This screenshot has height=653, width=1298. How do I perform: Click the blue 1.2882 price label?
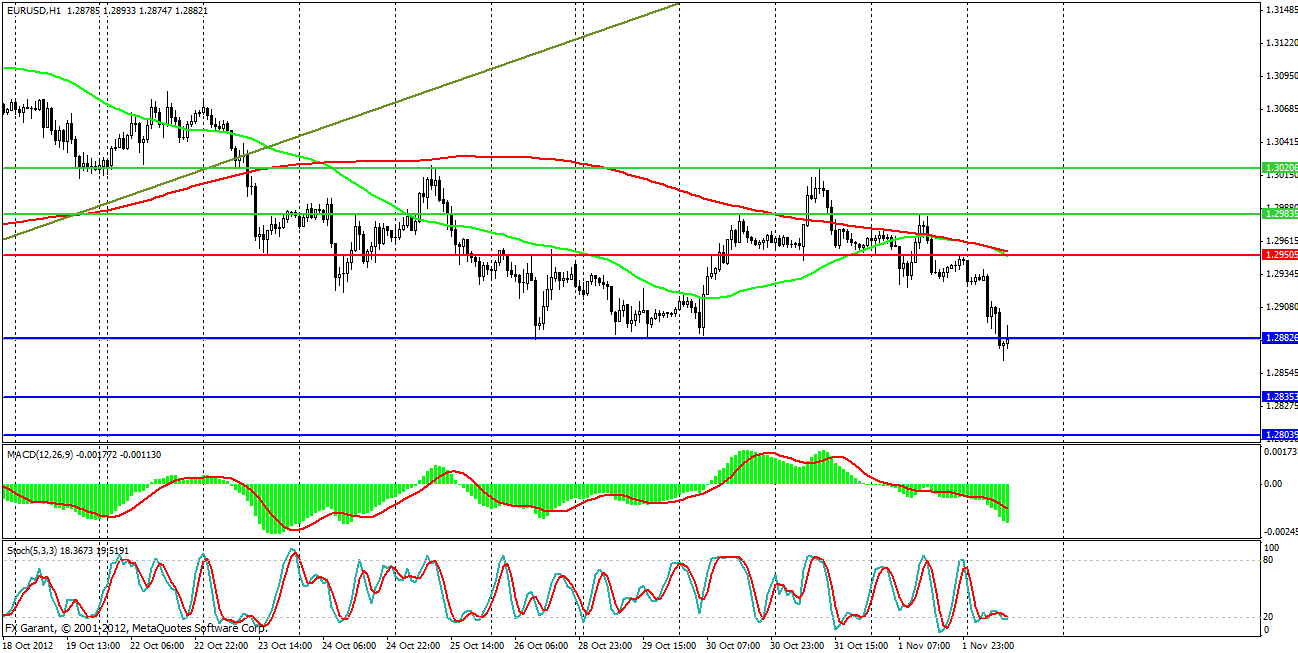(x=1279, y=339)
